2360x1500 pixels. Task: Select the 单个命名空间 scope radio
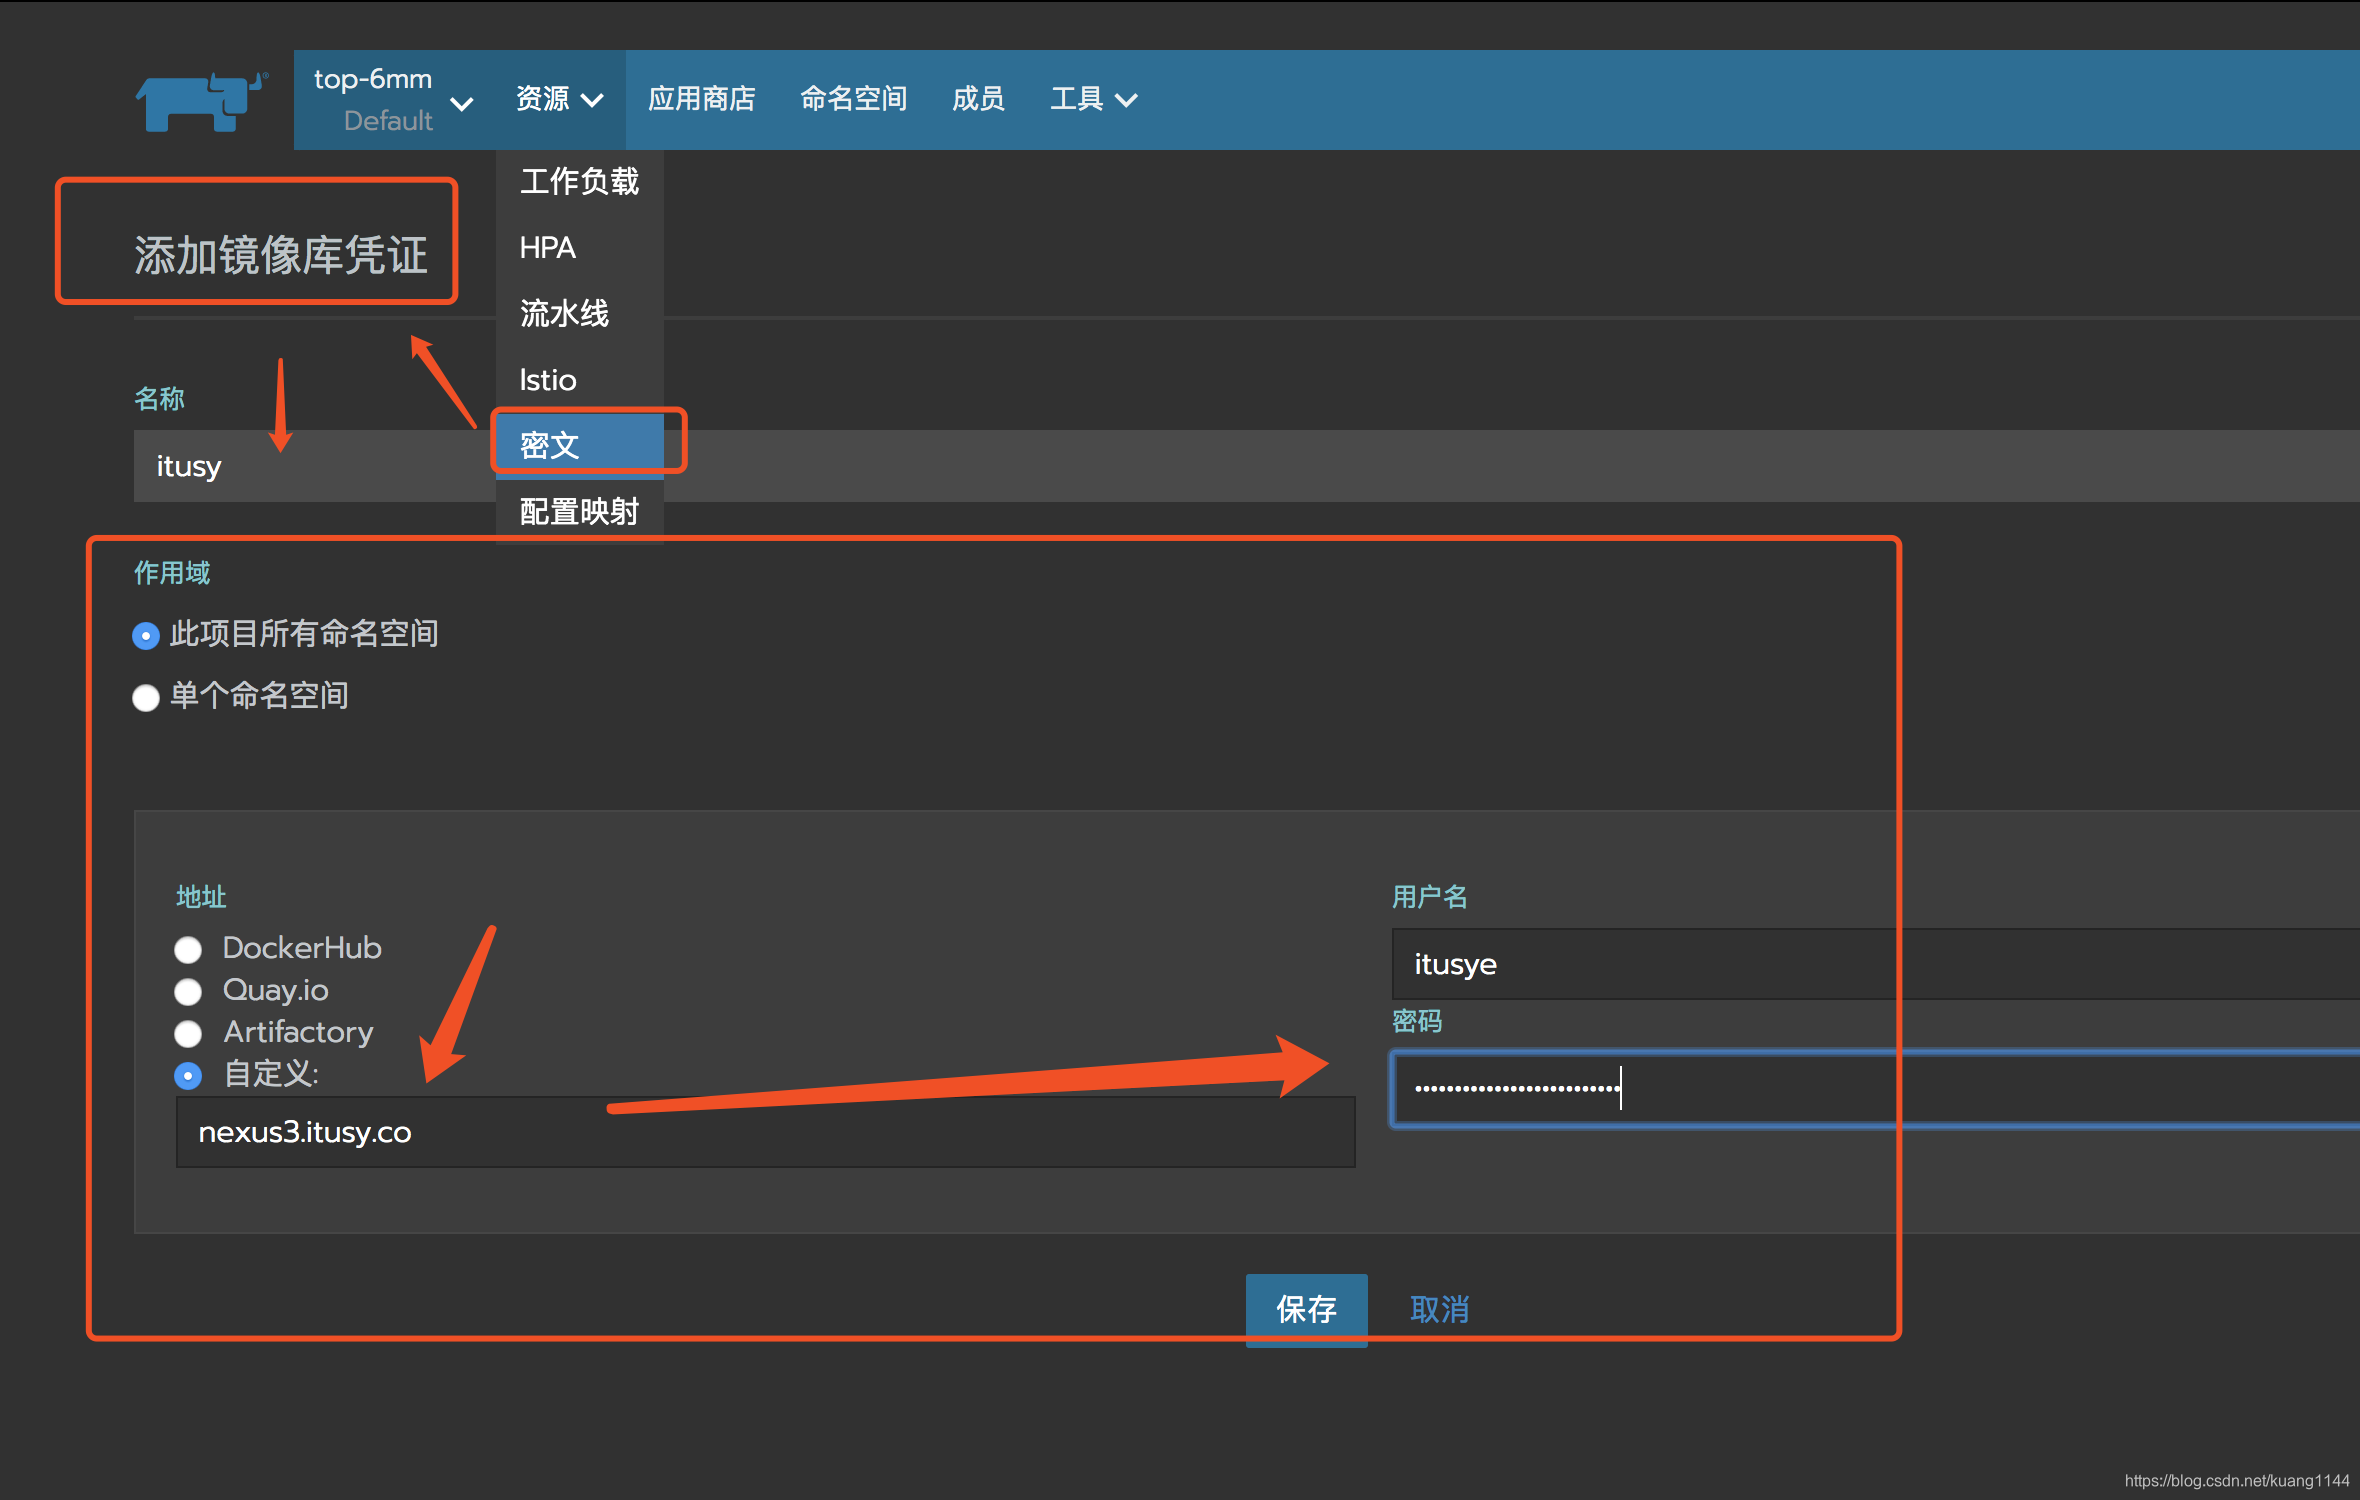(146, 697)
